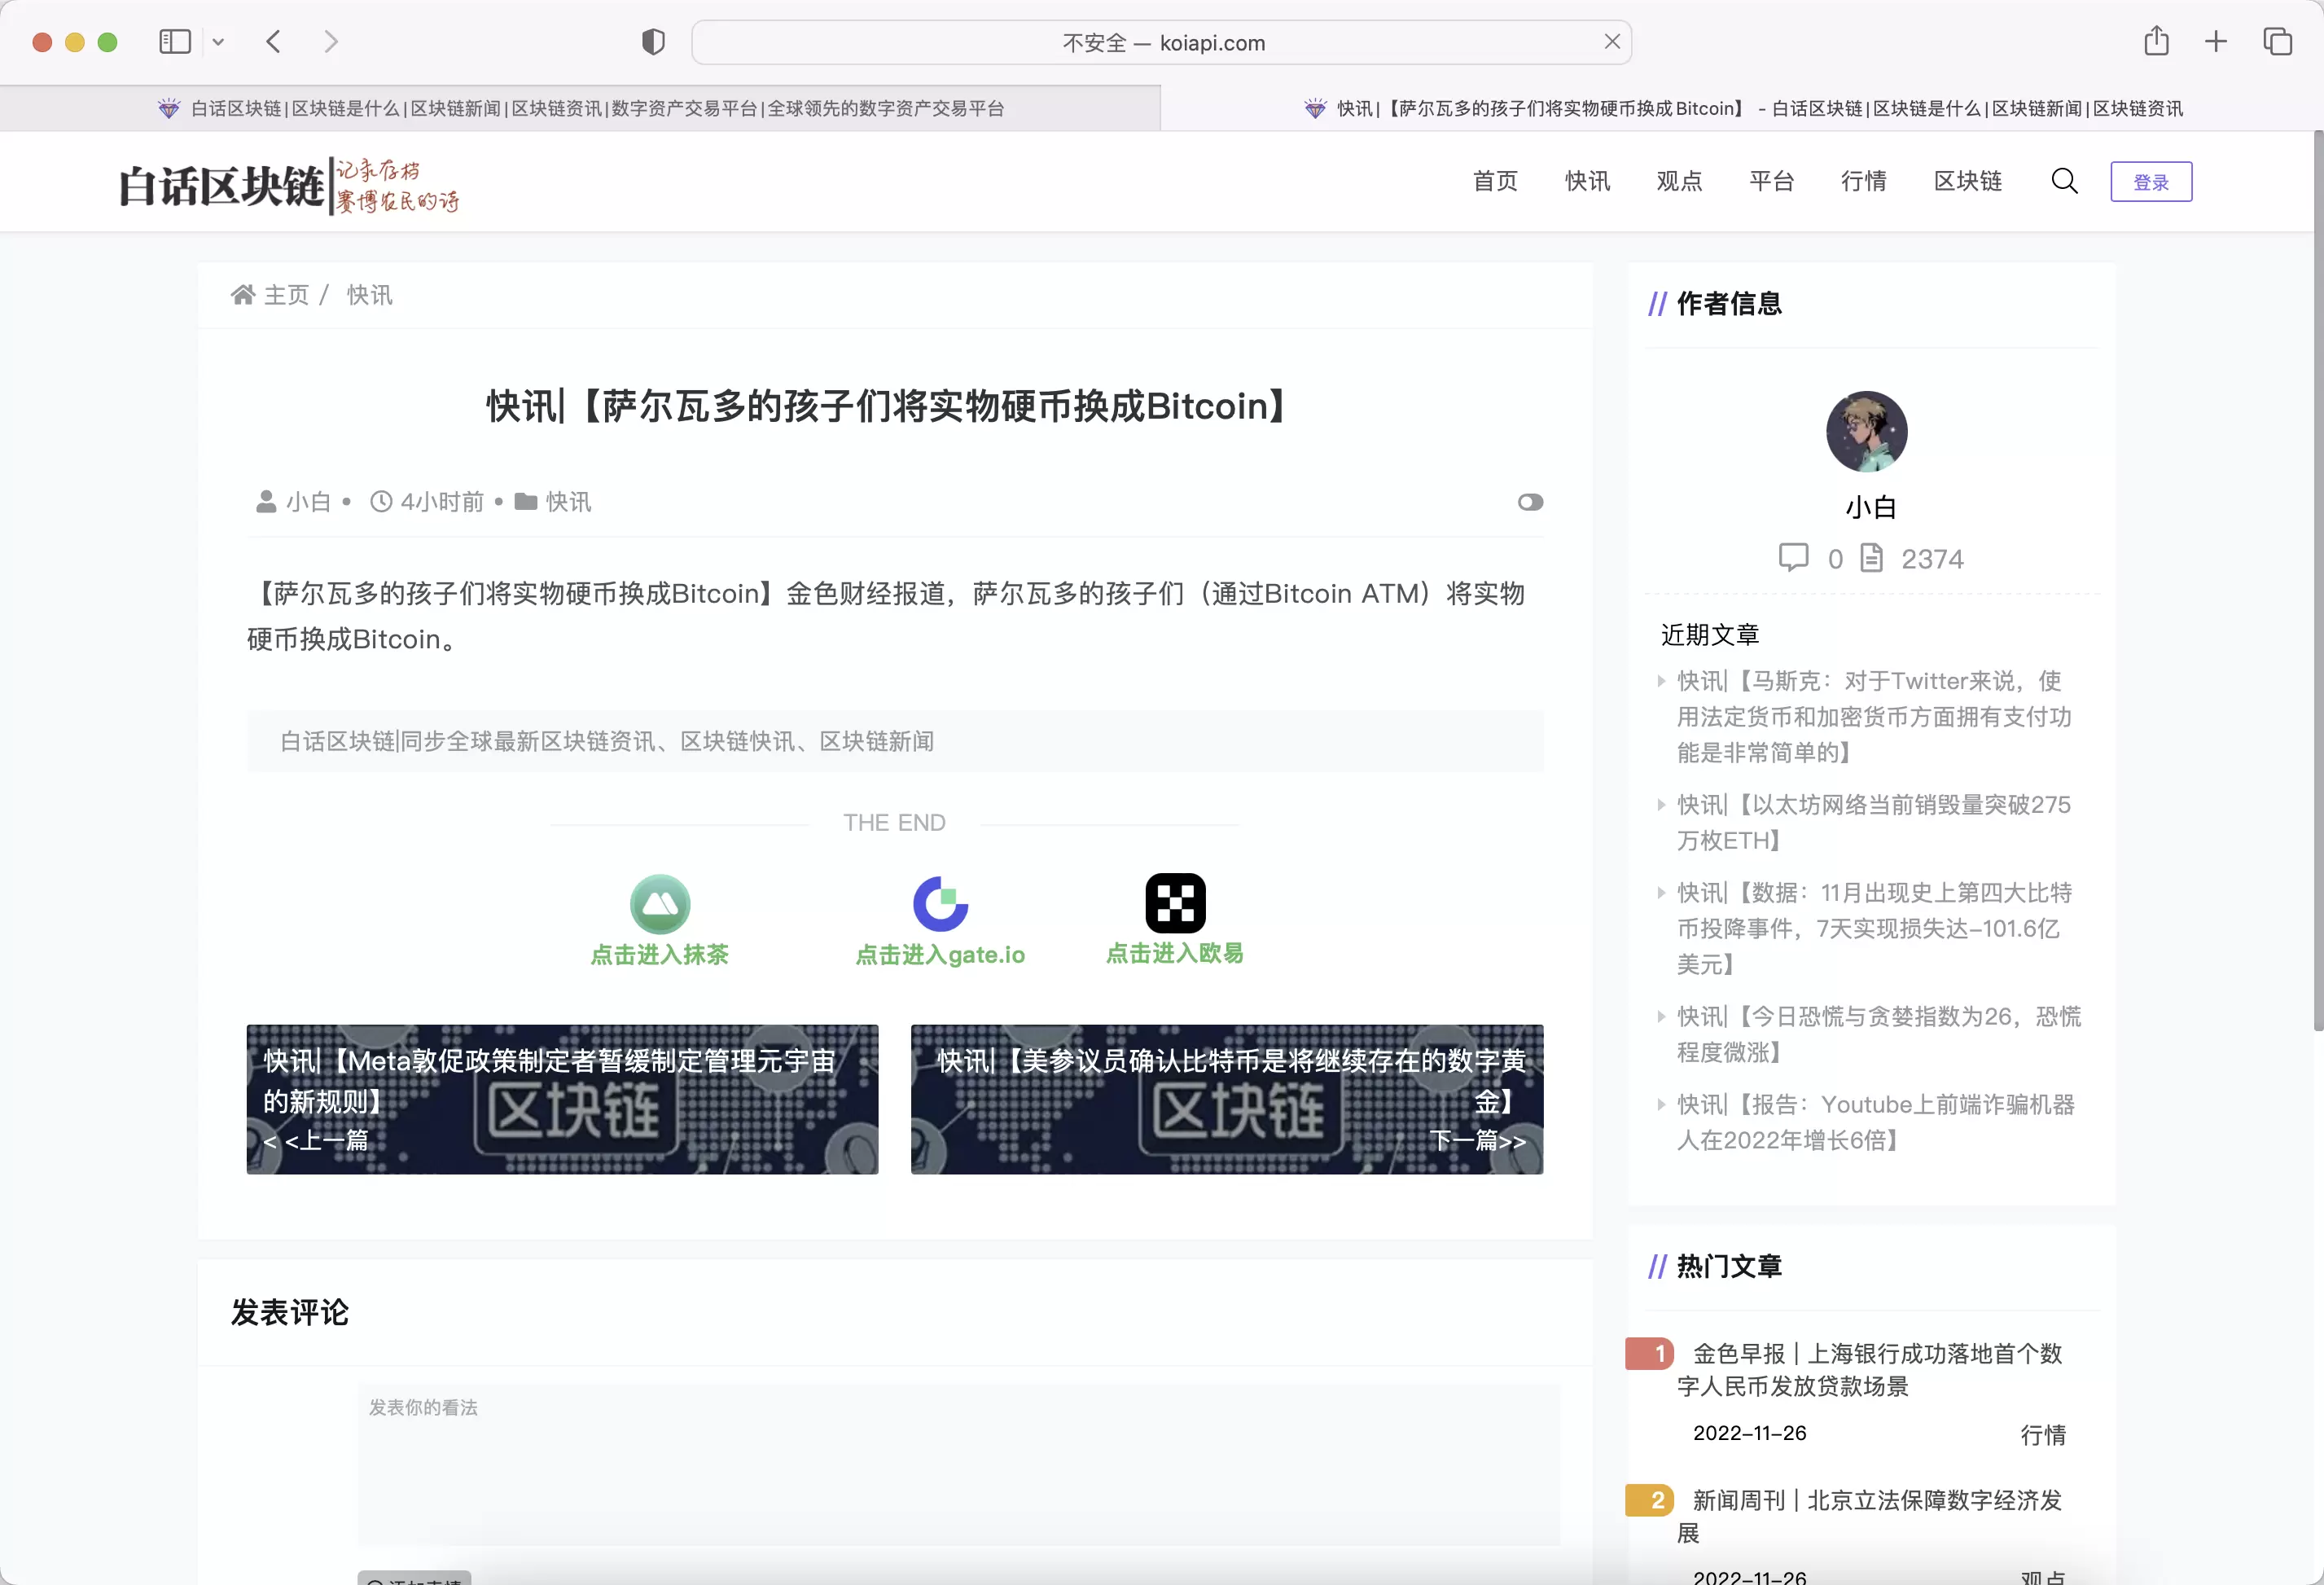The width and height of the screenshot is (2324, 1585).
Task: Go forward with the forward arrow
Action: (331, 42)
